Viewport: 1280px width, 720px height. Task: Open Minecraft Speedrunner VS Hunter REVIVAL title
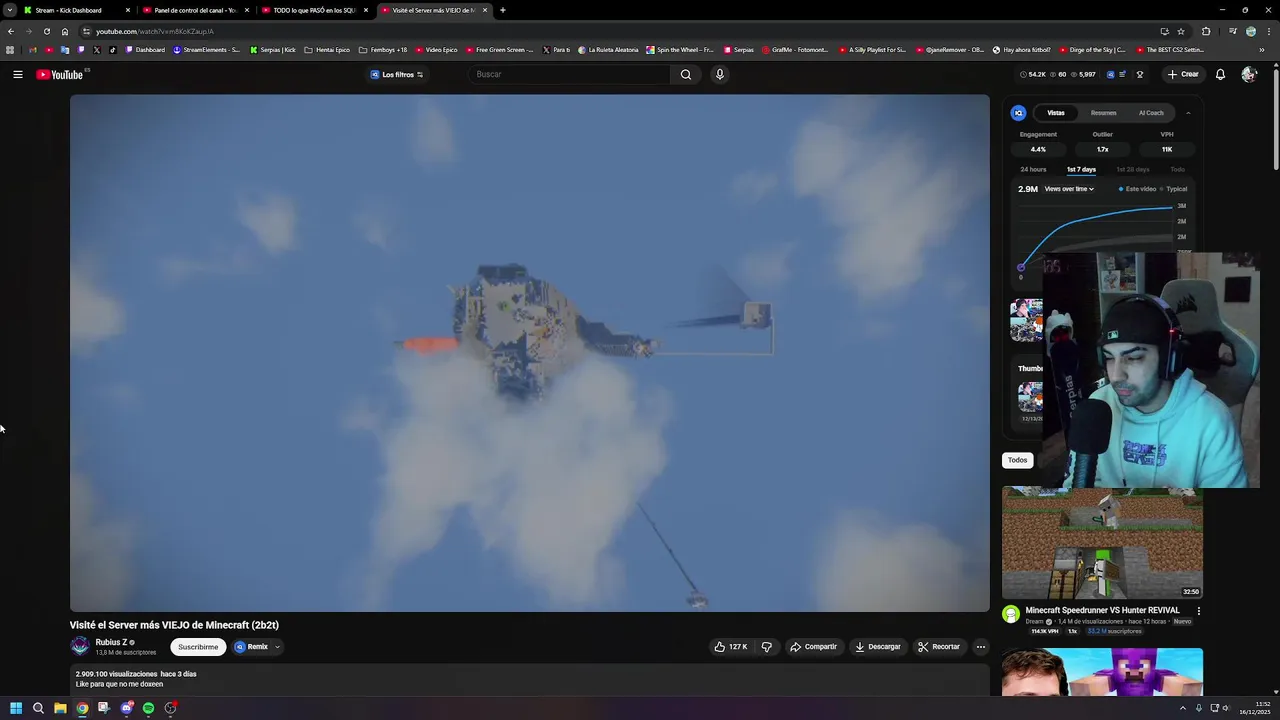click(x=1102, y=610)
